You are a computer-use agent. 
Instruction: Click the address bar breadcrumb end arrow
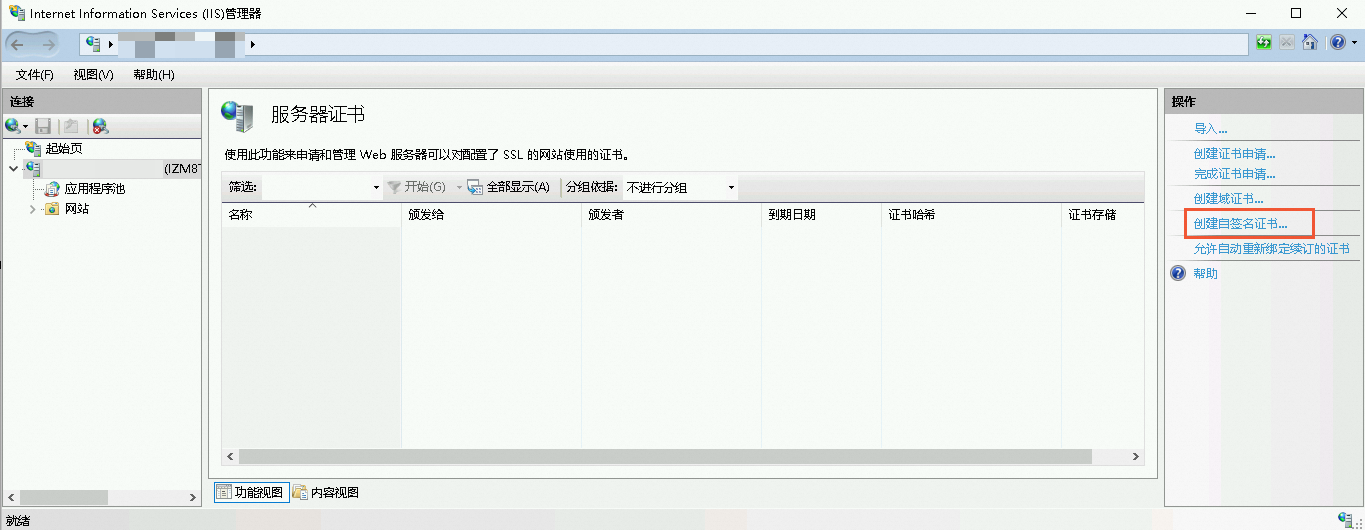pos(253,44)
